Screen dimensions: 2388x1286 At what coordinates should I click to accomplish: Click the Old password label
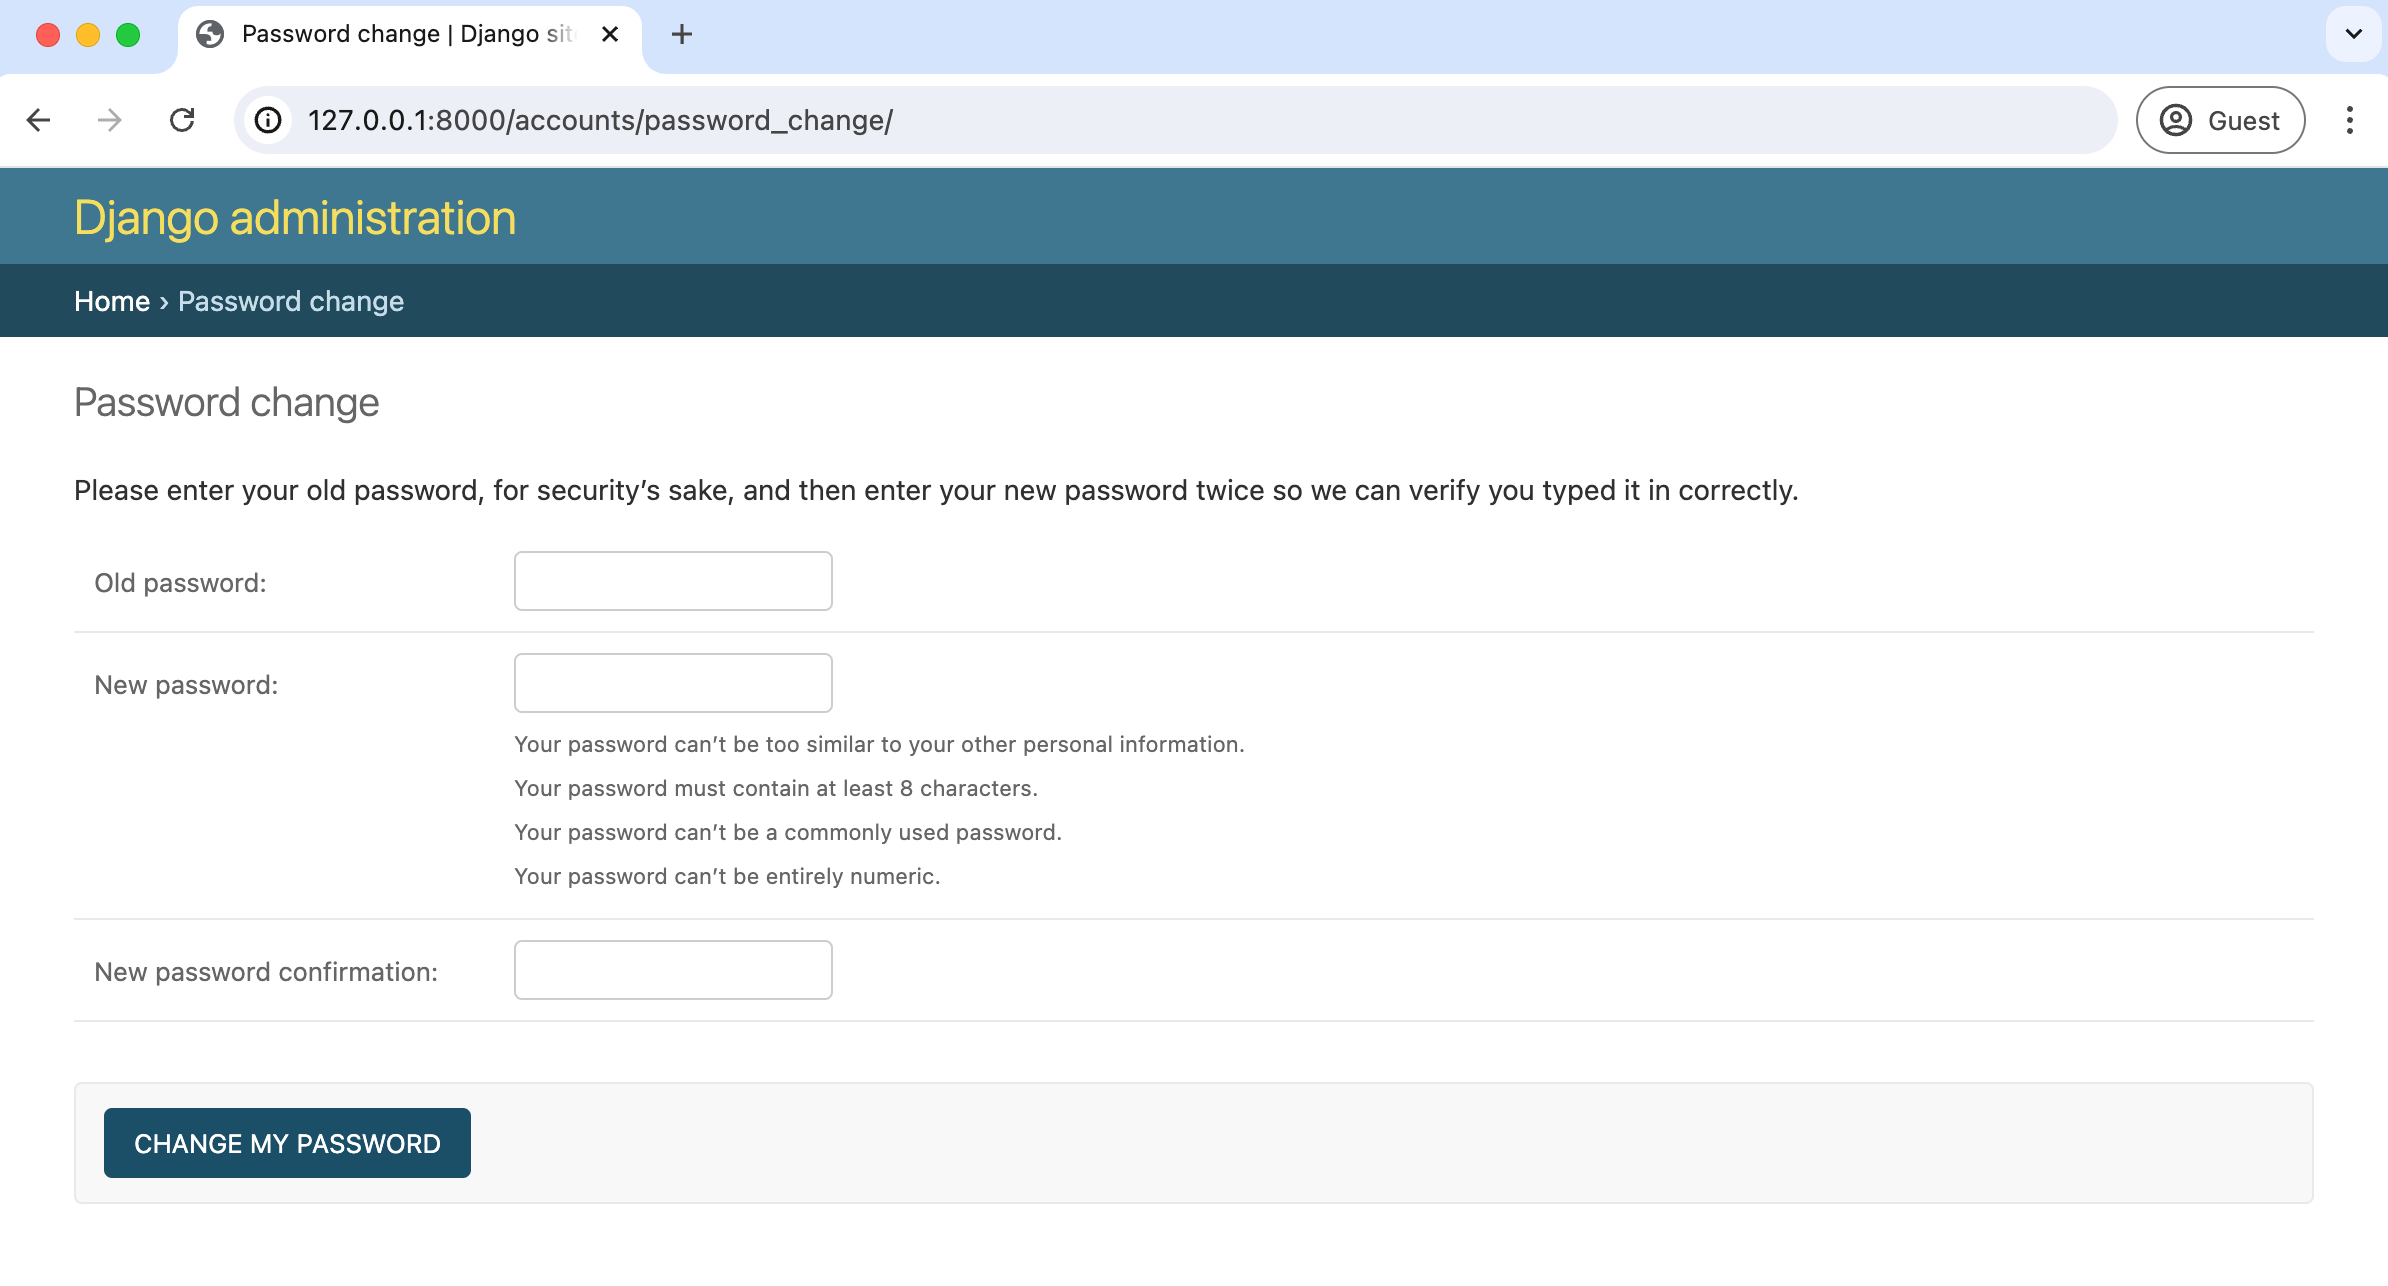(x=180, y=583)
